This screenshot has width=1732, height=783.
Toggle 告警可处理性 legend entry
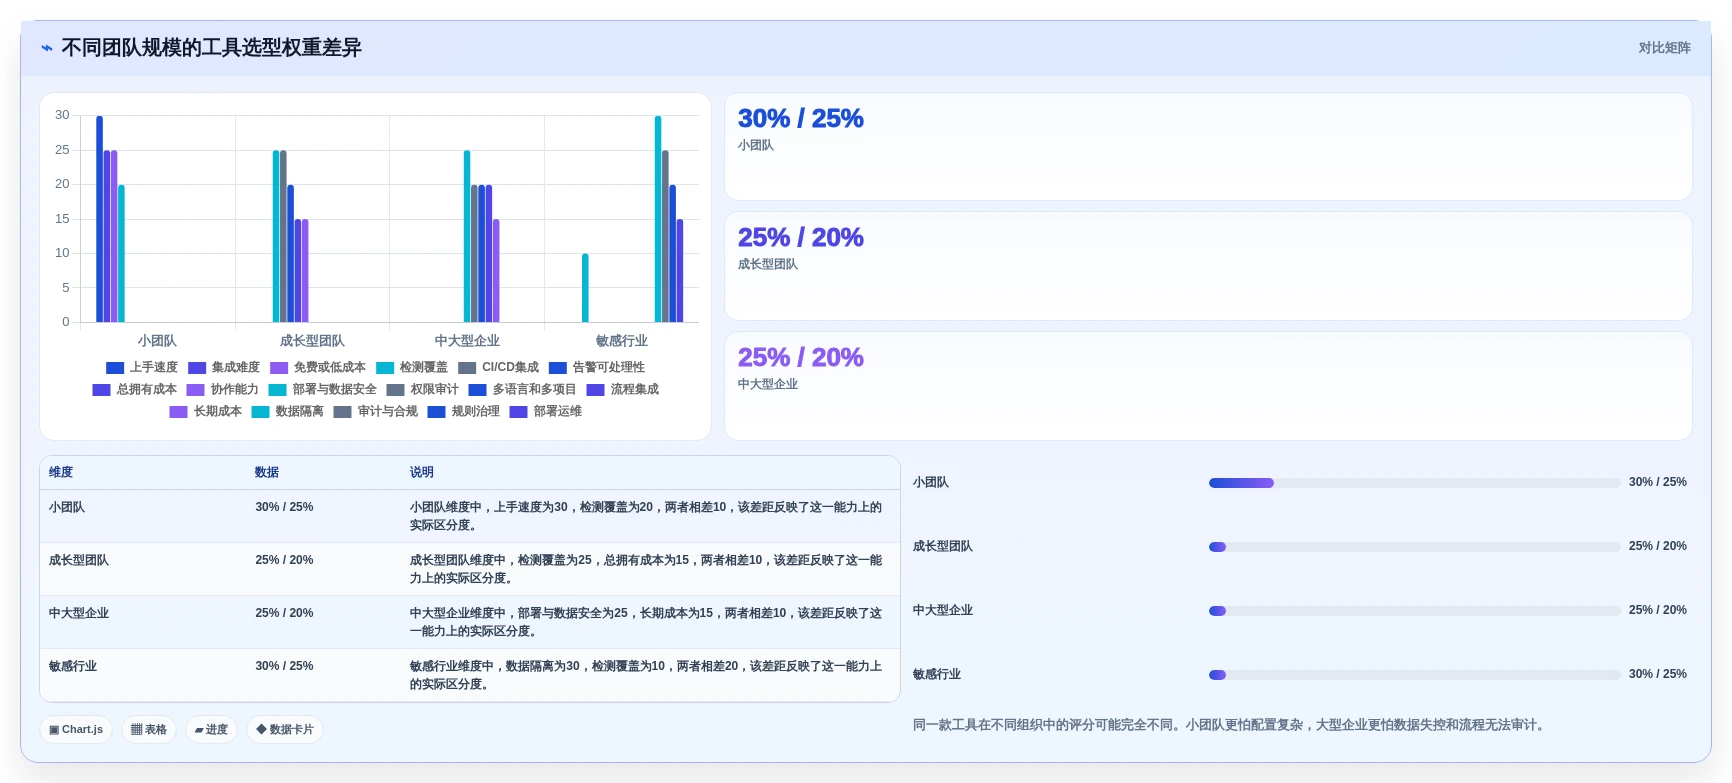597,368
